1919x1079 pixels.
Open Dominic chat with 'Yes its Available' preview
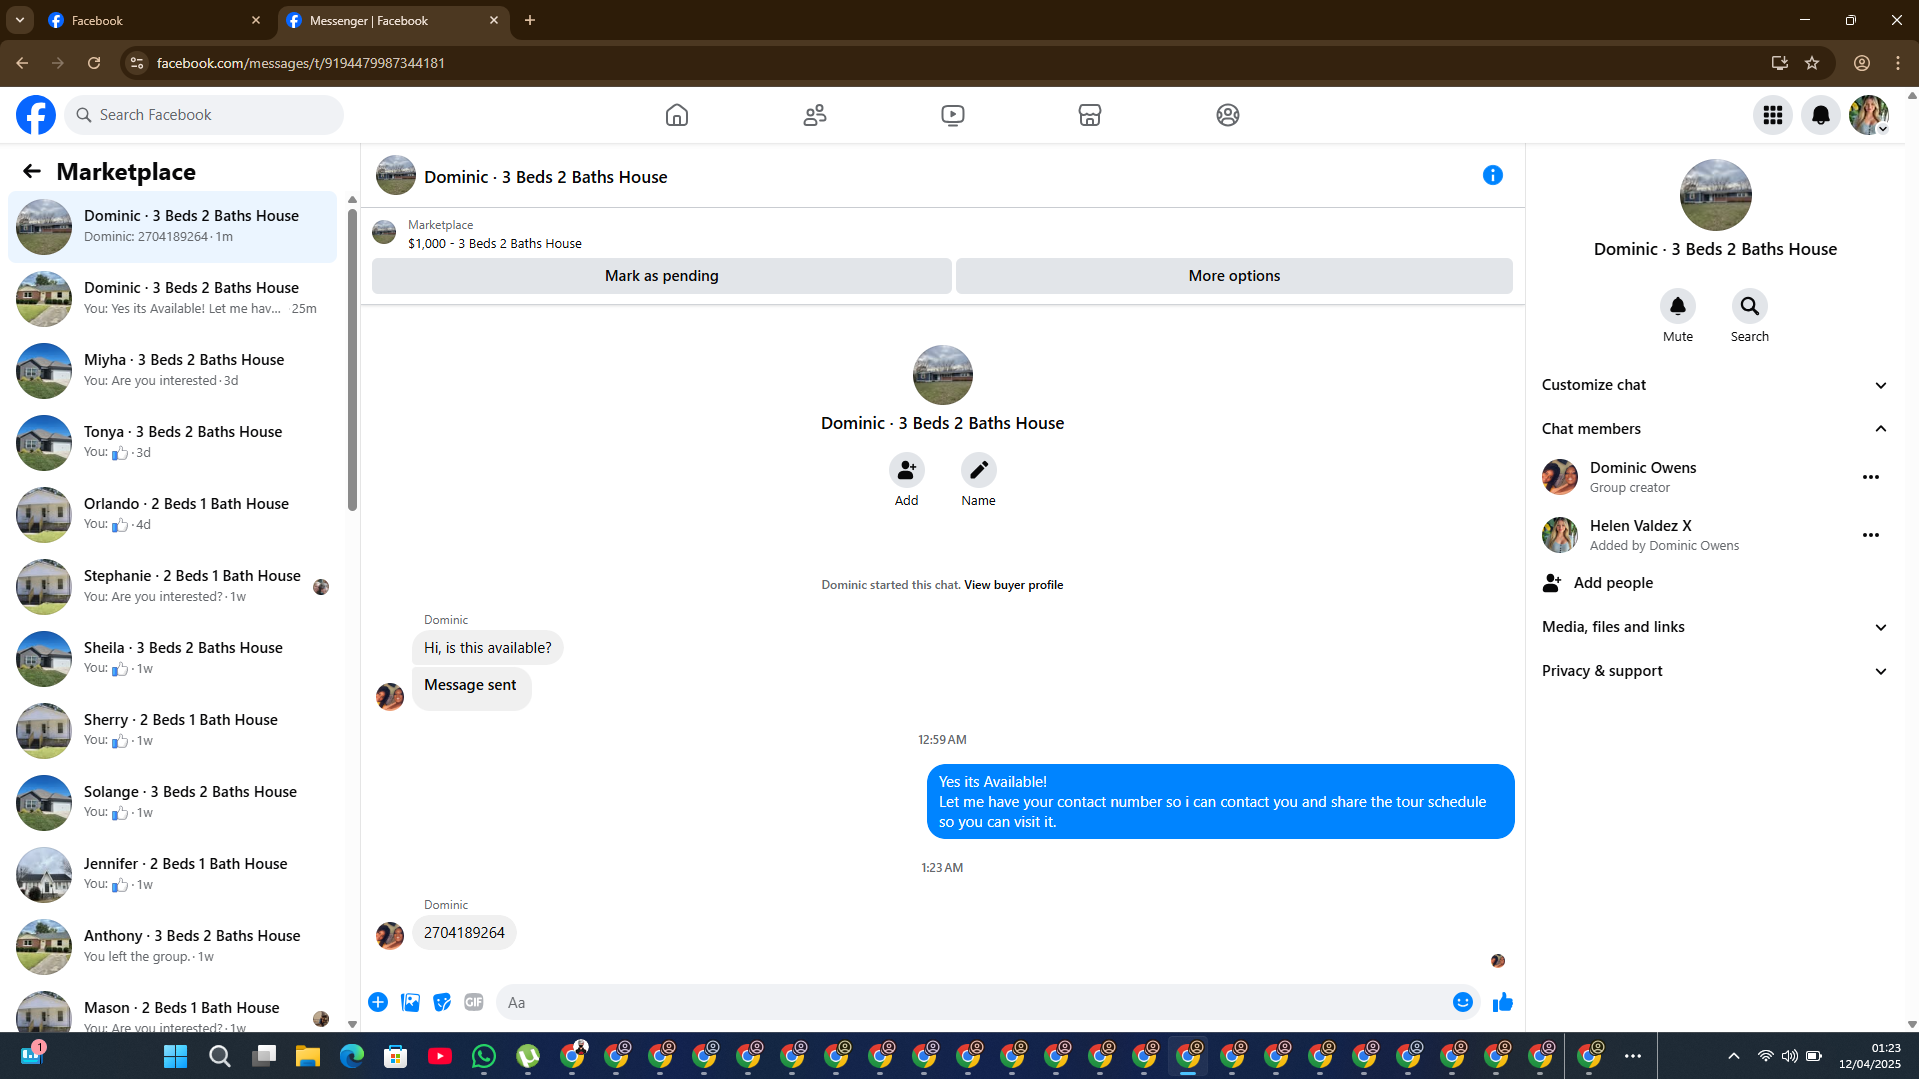click(173, 299)
